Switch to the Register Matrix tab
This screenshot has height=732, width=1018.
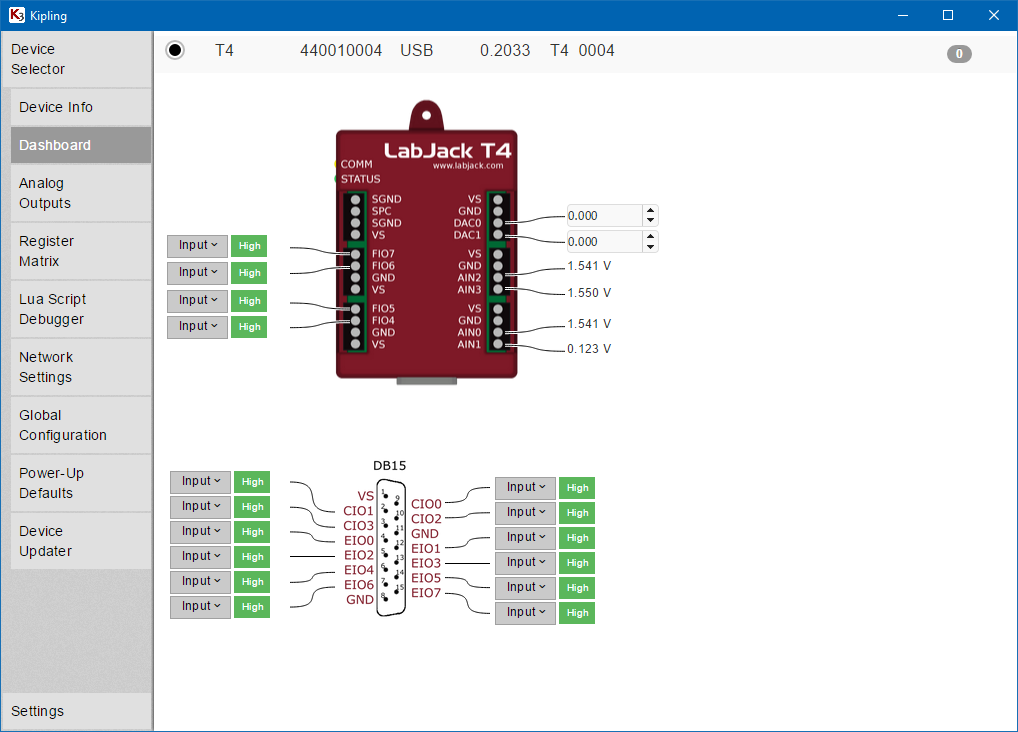point(81,251)
